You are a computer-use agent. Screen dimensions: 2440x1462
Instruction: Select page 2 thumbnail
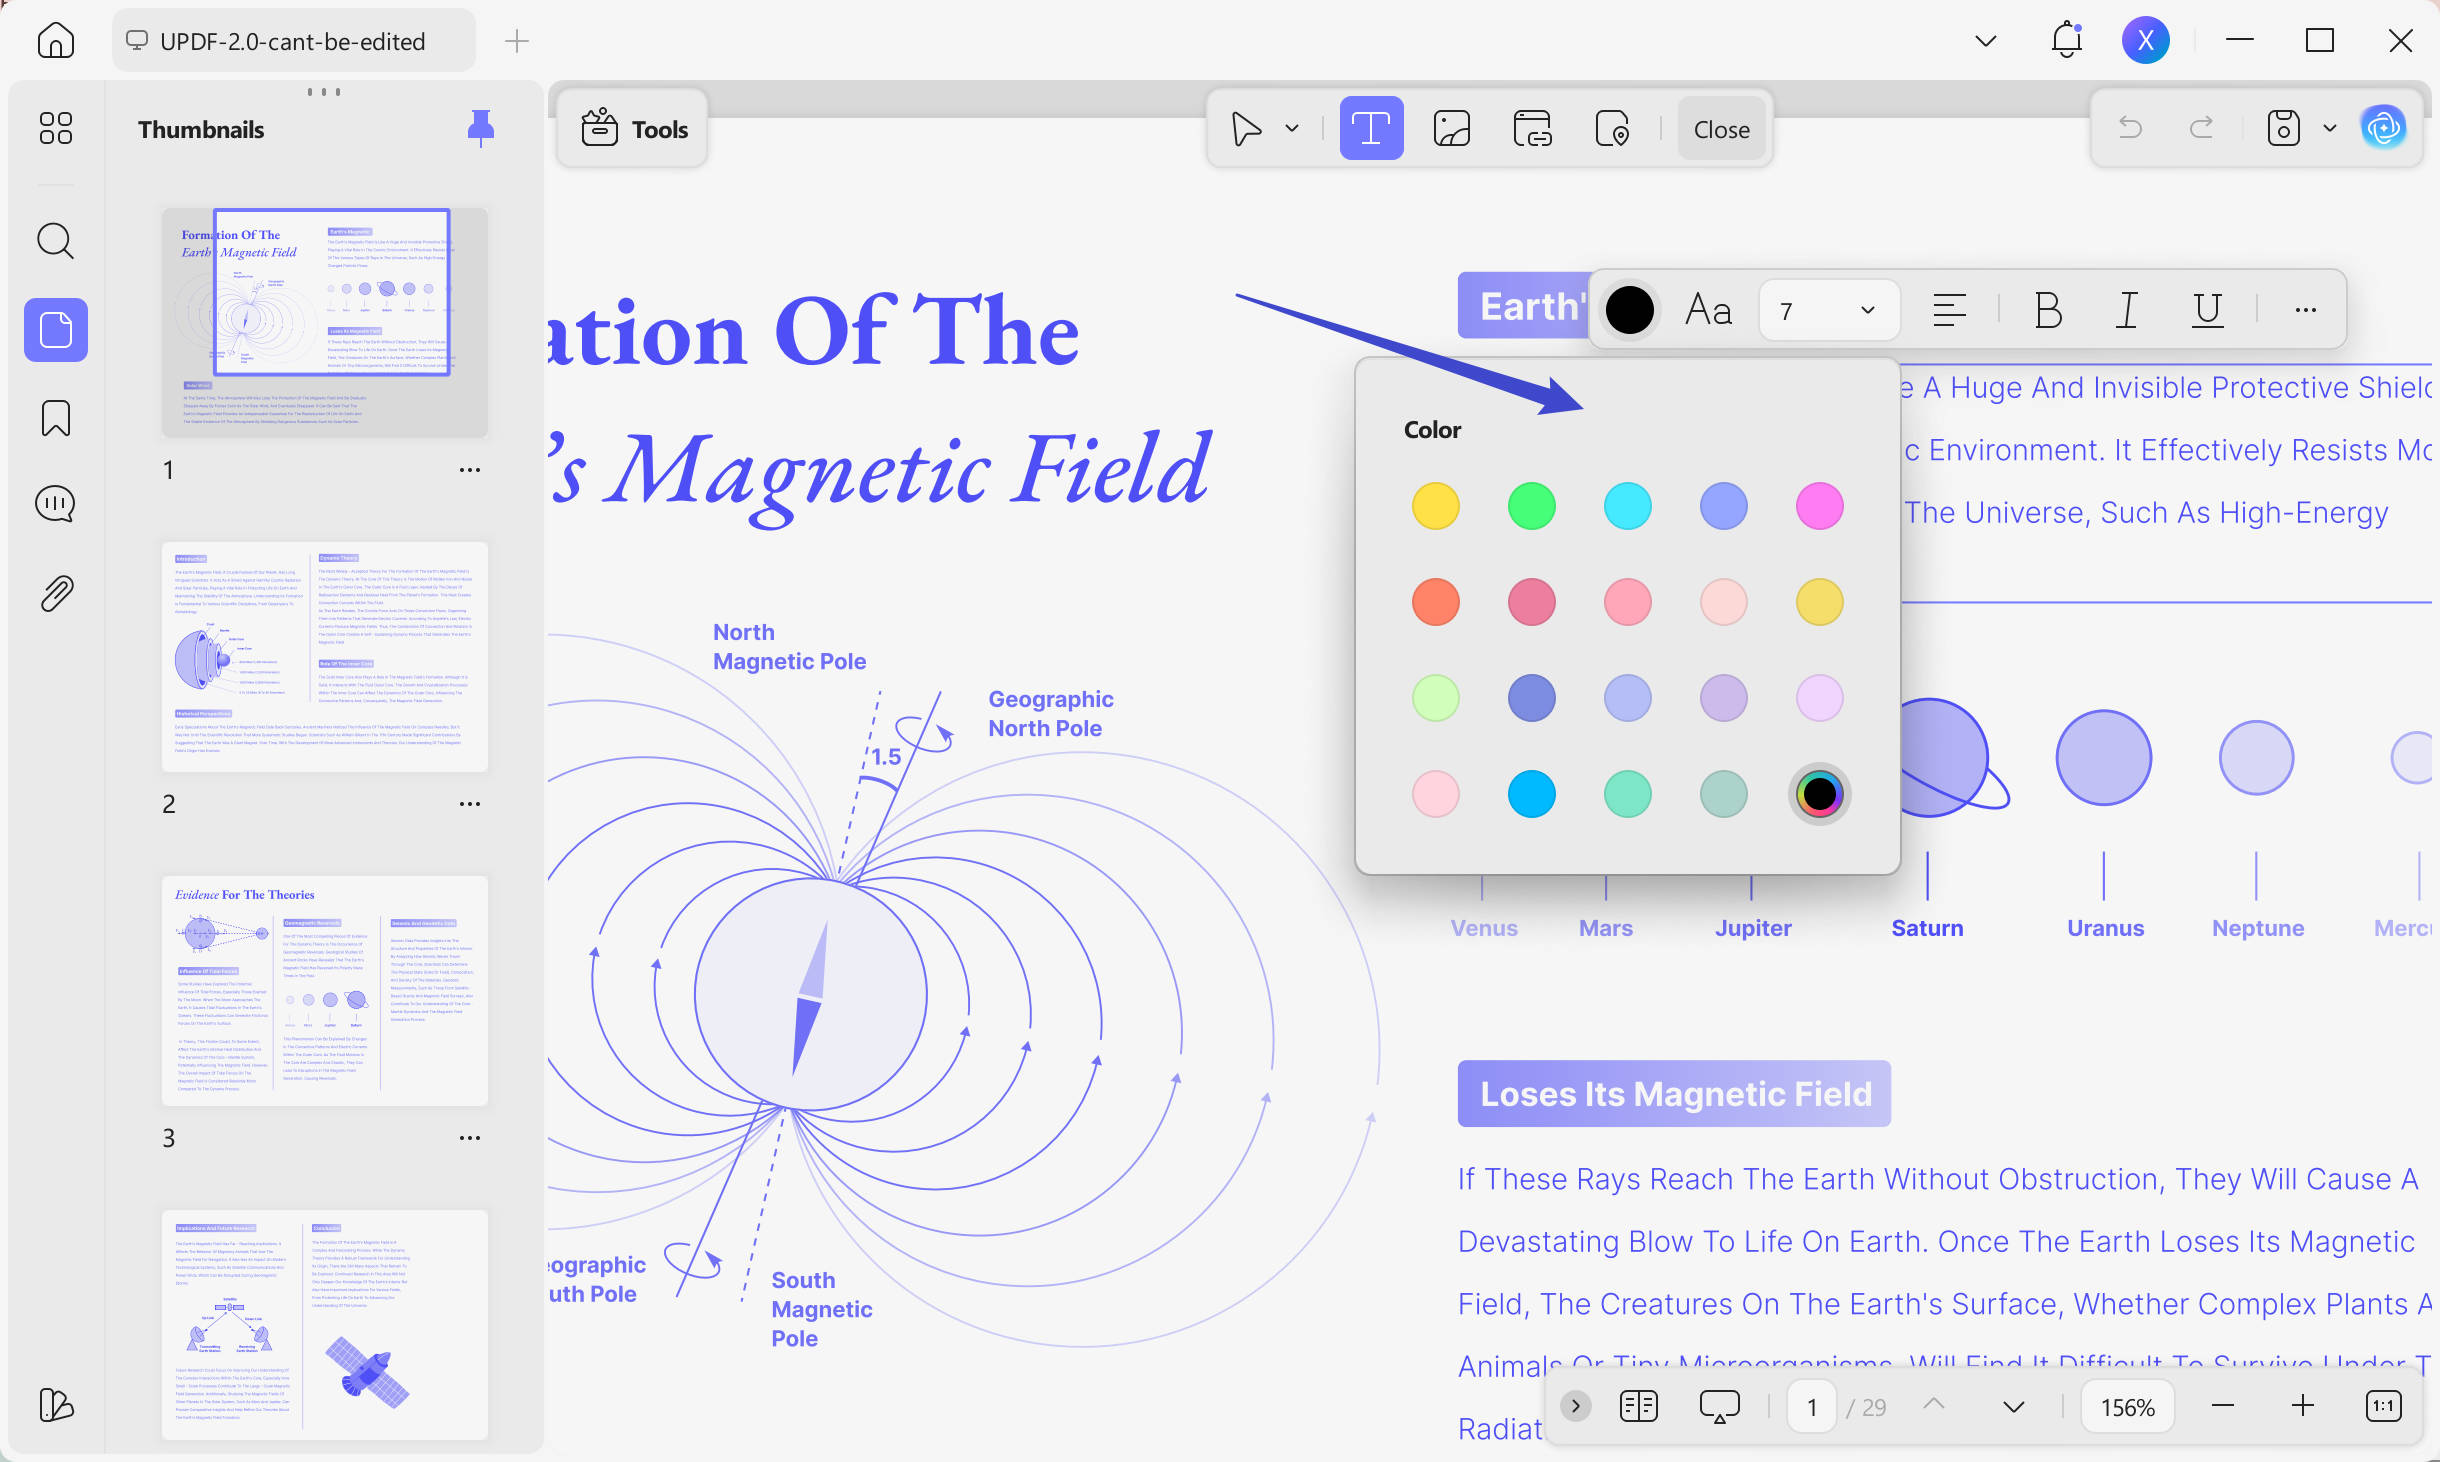click(325, 656)
